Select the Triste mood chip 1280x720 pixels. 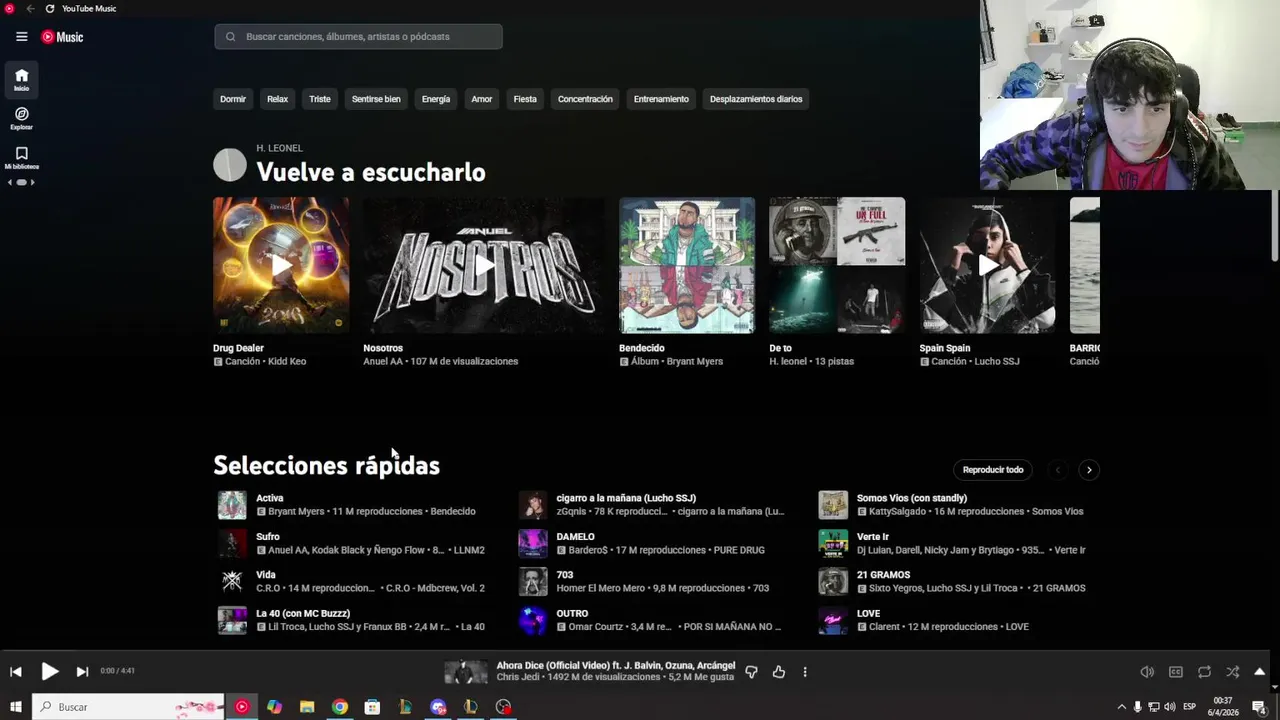click(x=320, y=99)
